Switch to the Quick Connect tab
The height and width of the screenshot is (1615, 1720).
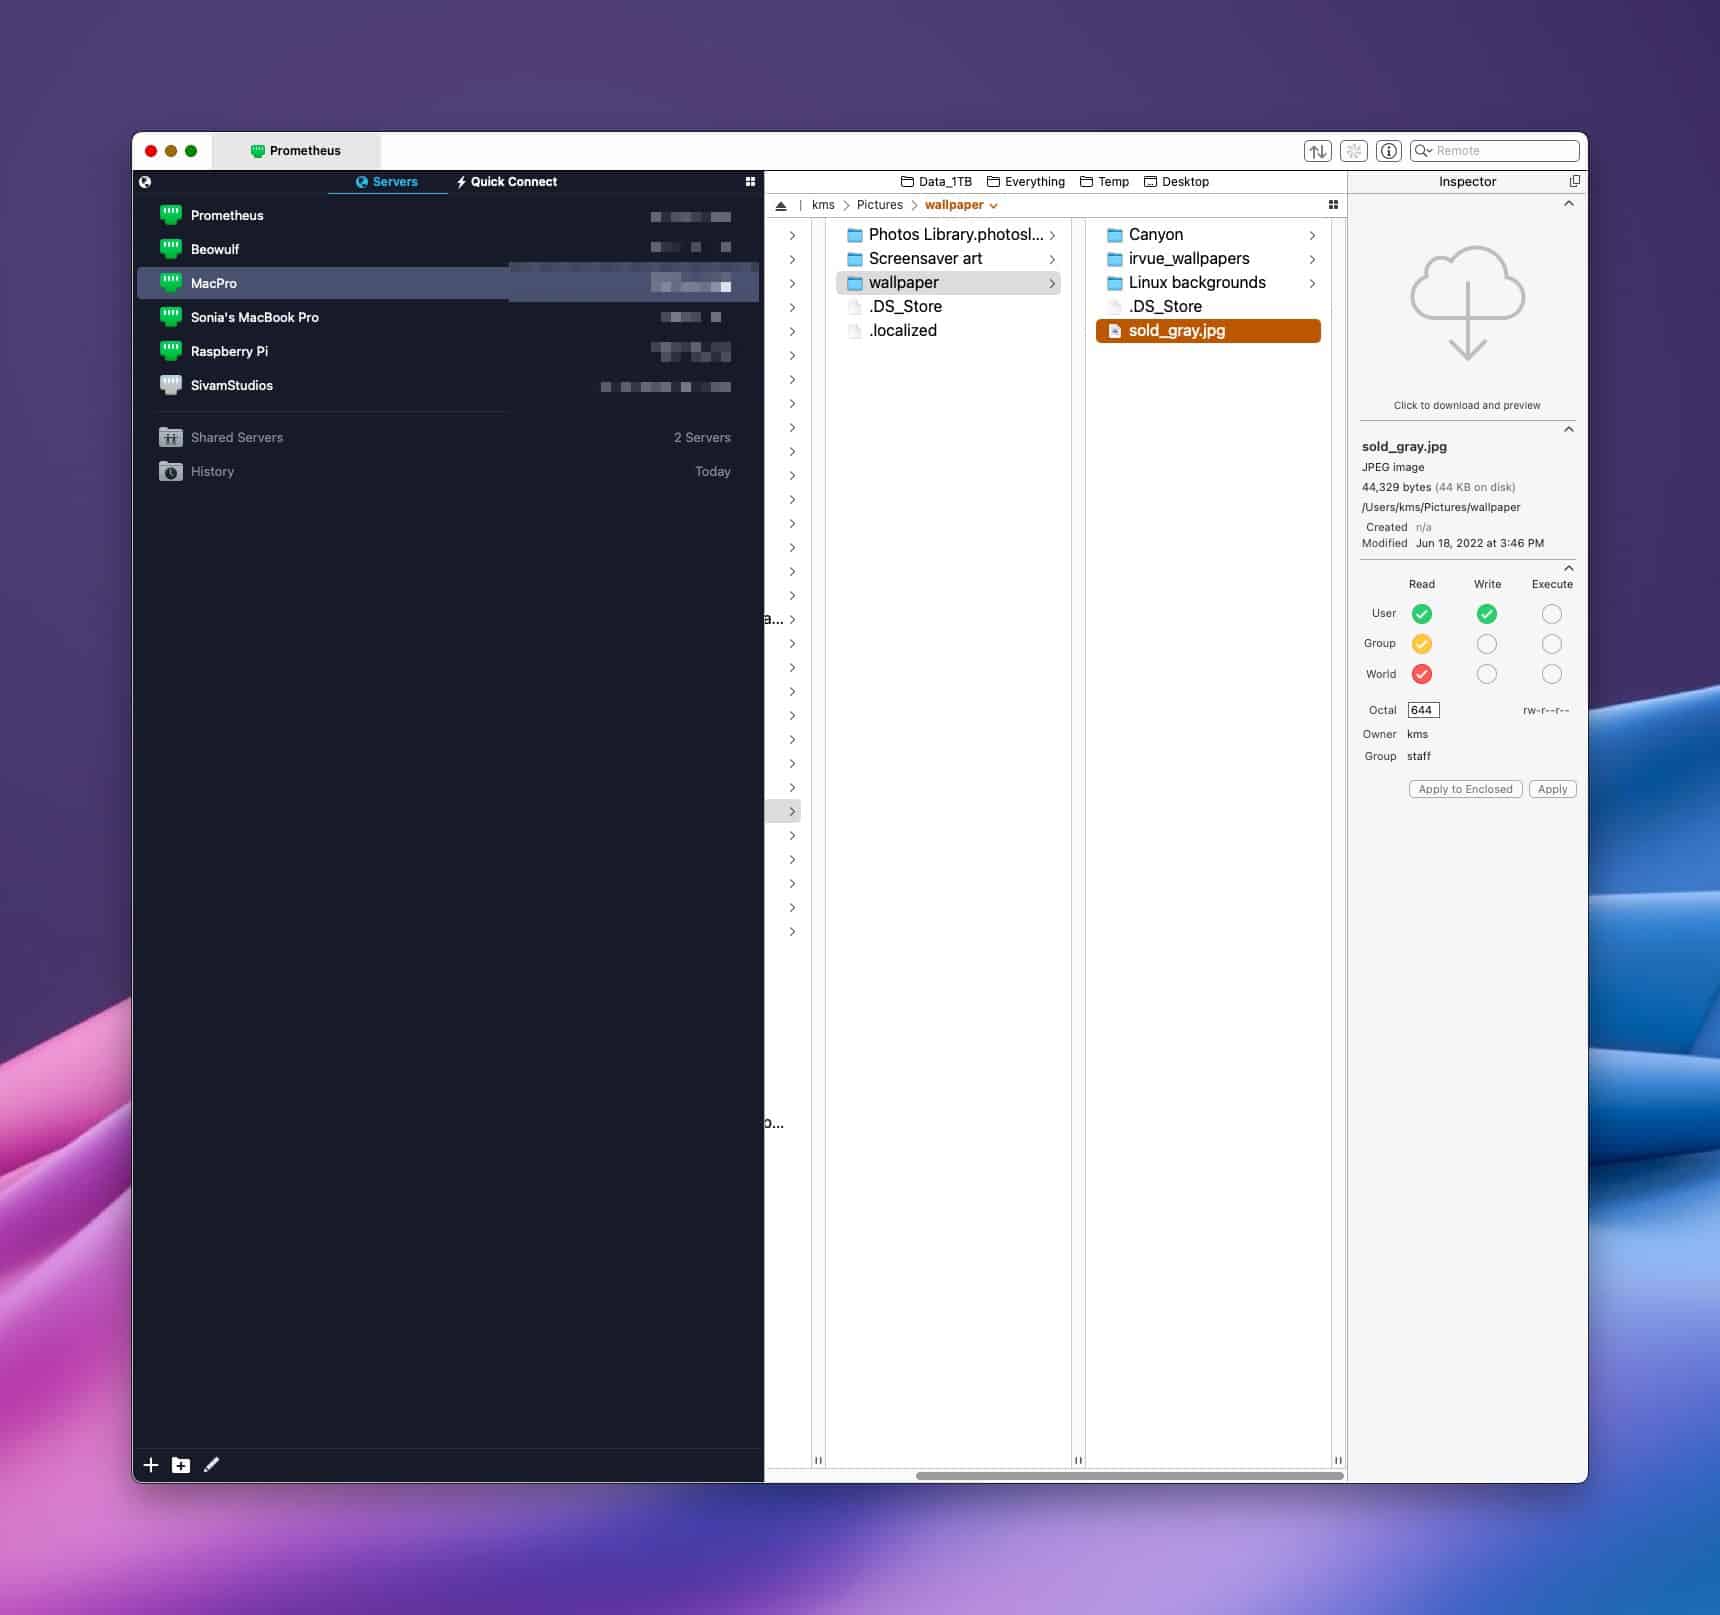click(x=507, y=182)
